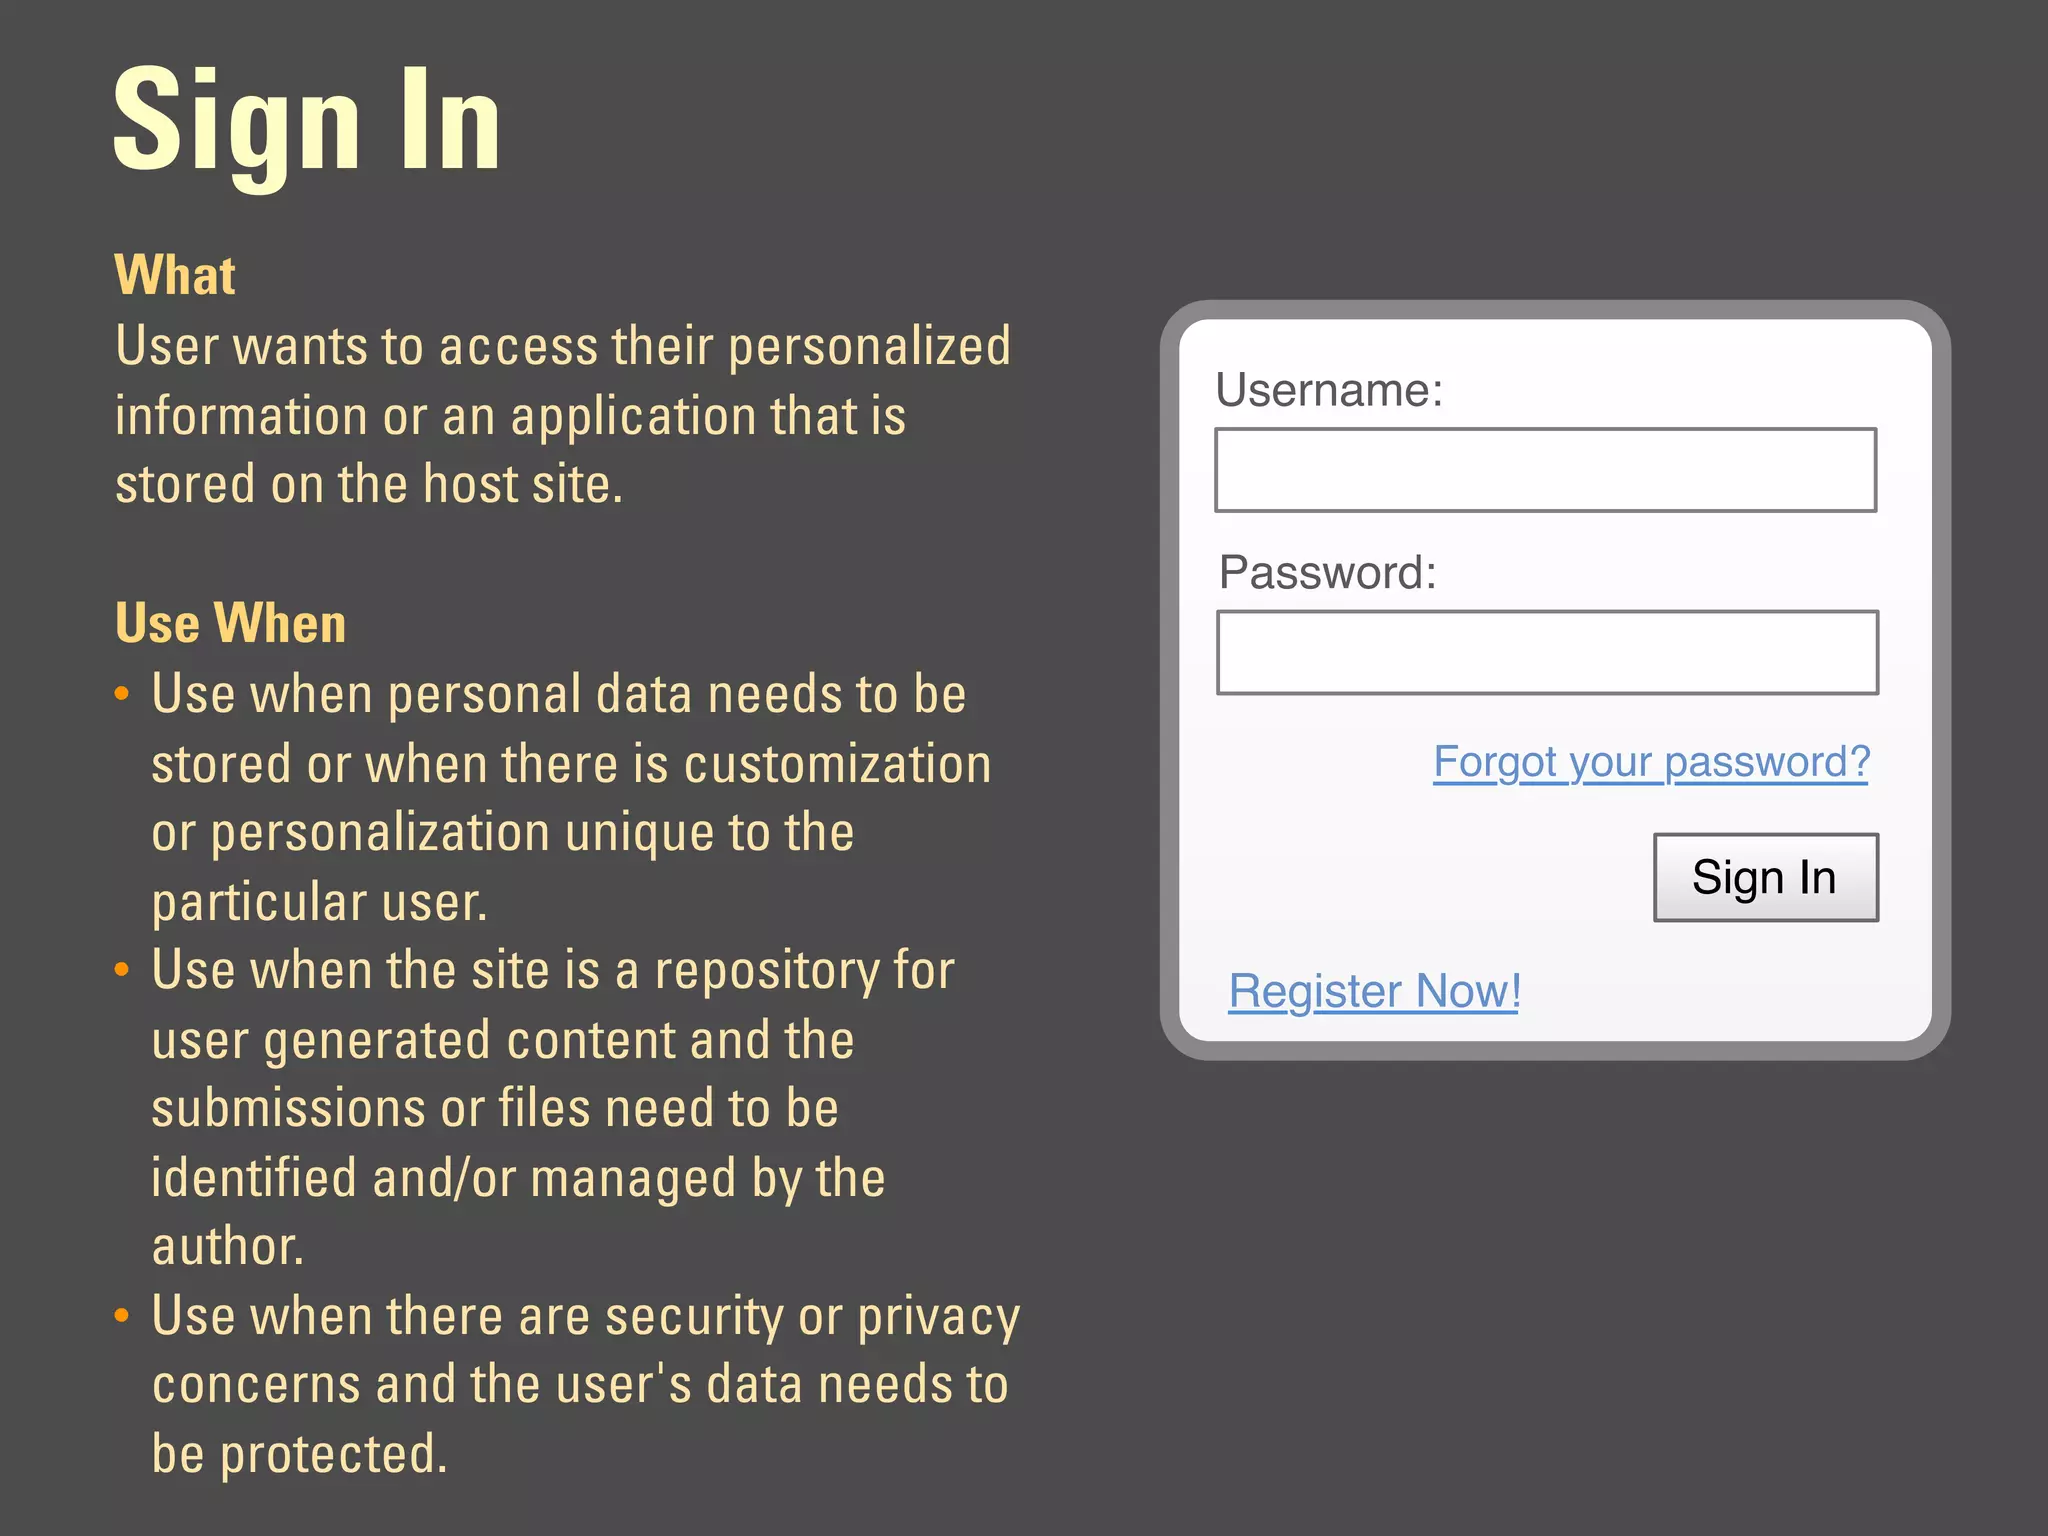Select the first bullet about personal data
Image resolution: width=2048 pixels, height=1536 pixels.
pyautogui.click(x=560, y=795)
